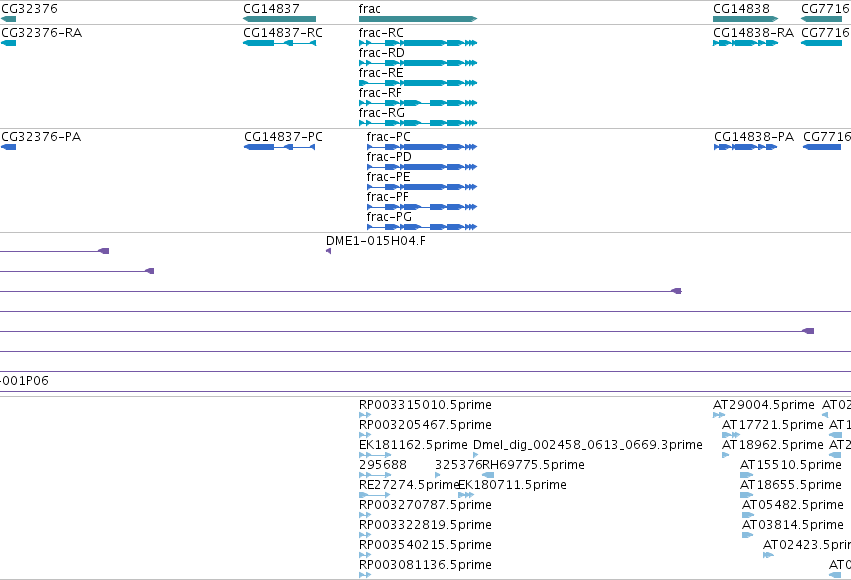
Task: Select the RP003322819.5prime label
Action: click(426, 525)
